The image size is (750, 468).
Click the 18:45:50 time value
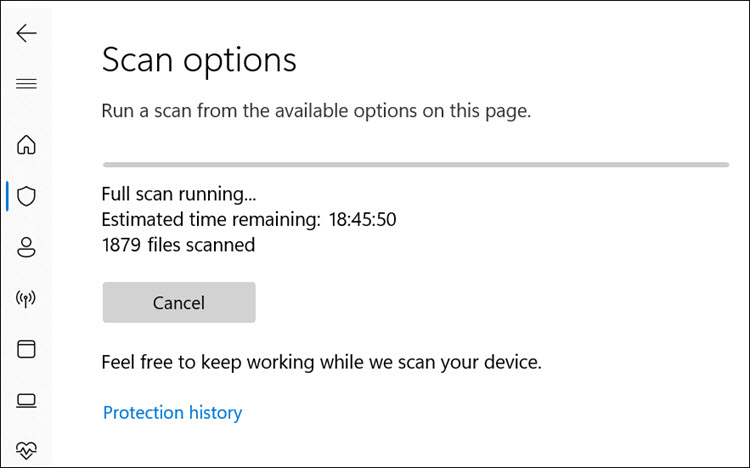click(362, 219)
